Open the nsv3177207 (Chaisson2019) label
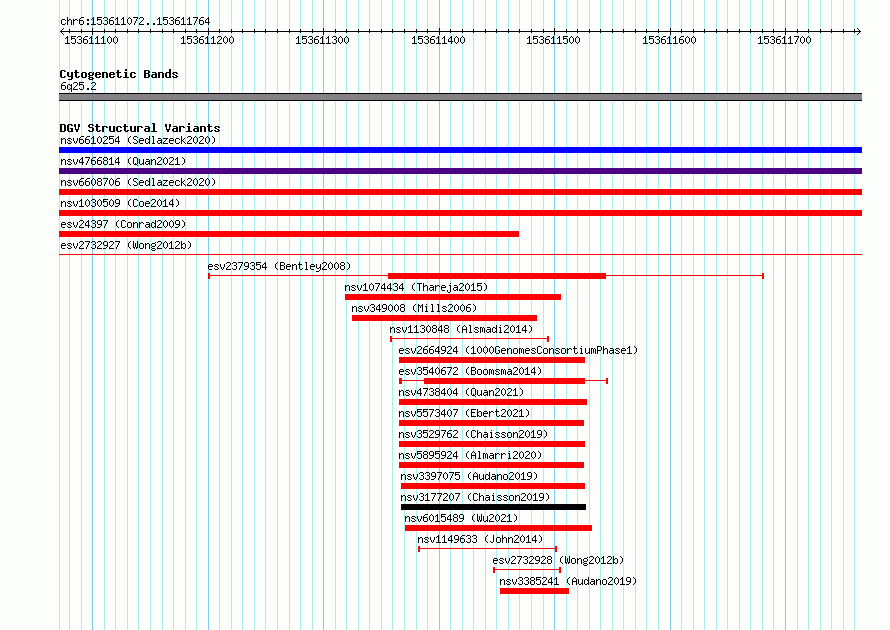The height and width of the screenshot is (630, 890). (x=475, y=497)
